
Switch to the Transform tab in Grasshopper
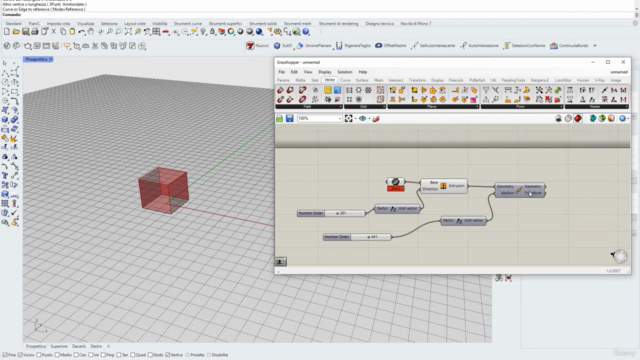point(417,80)
